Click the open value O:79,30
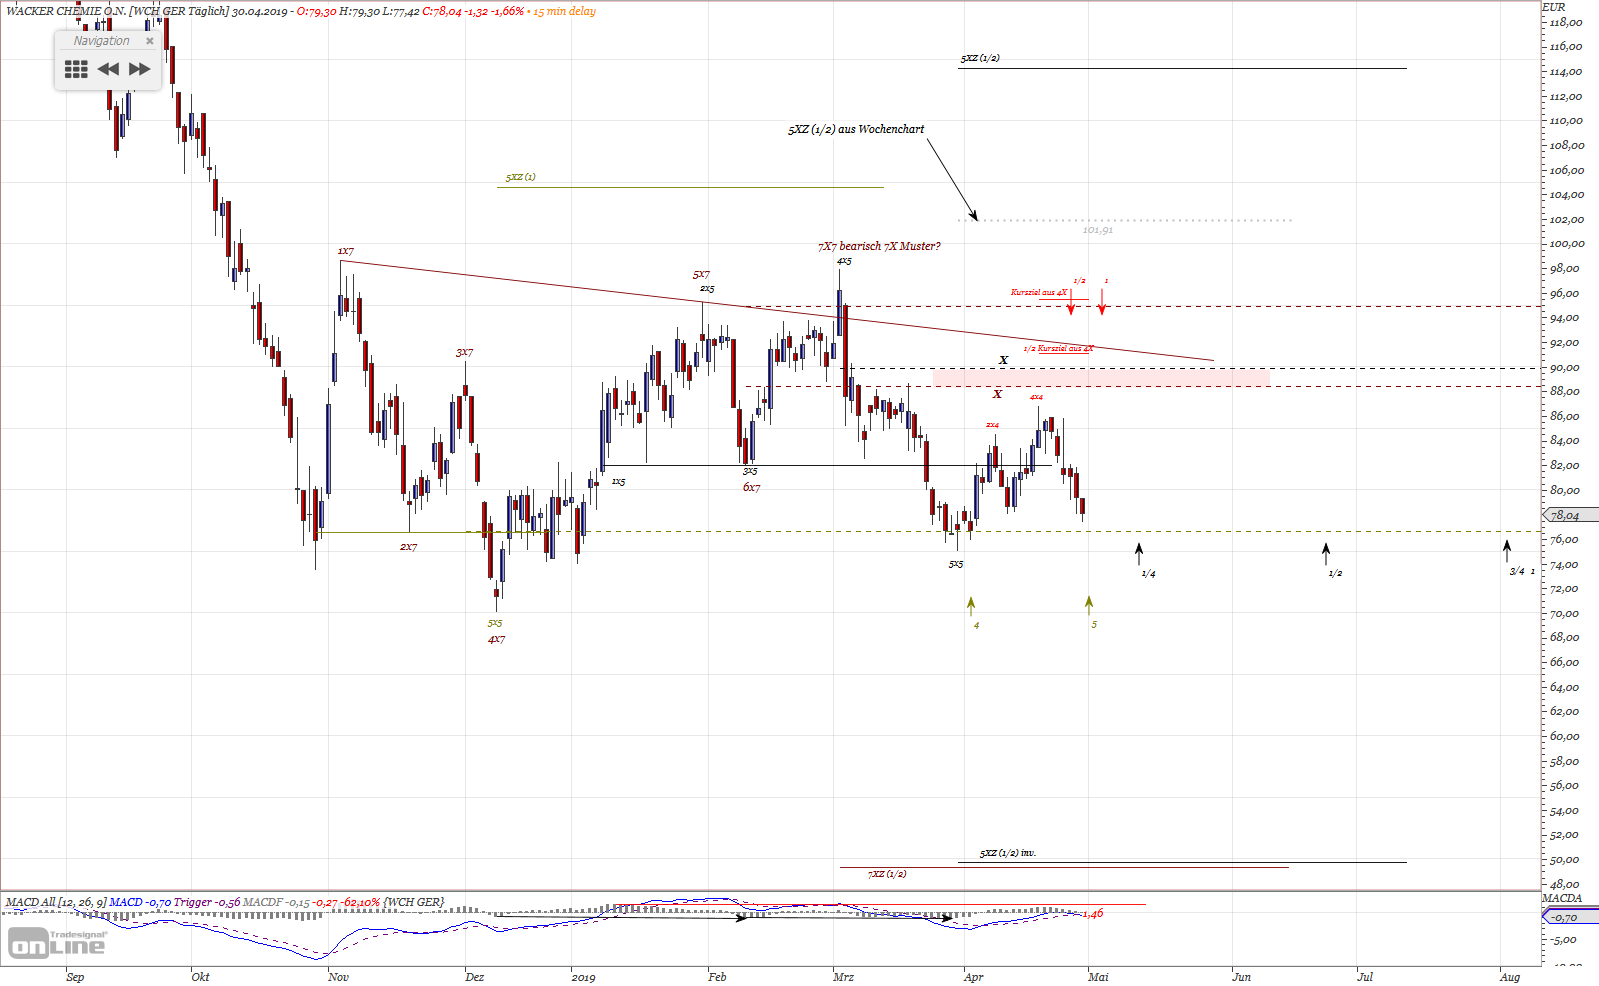 (316, 11)
